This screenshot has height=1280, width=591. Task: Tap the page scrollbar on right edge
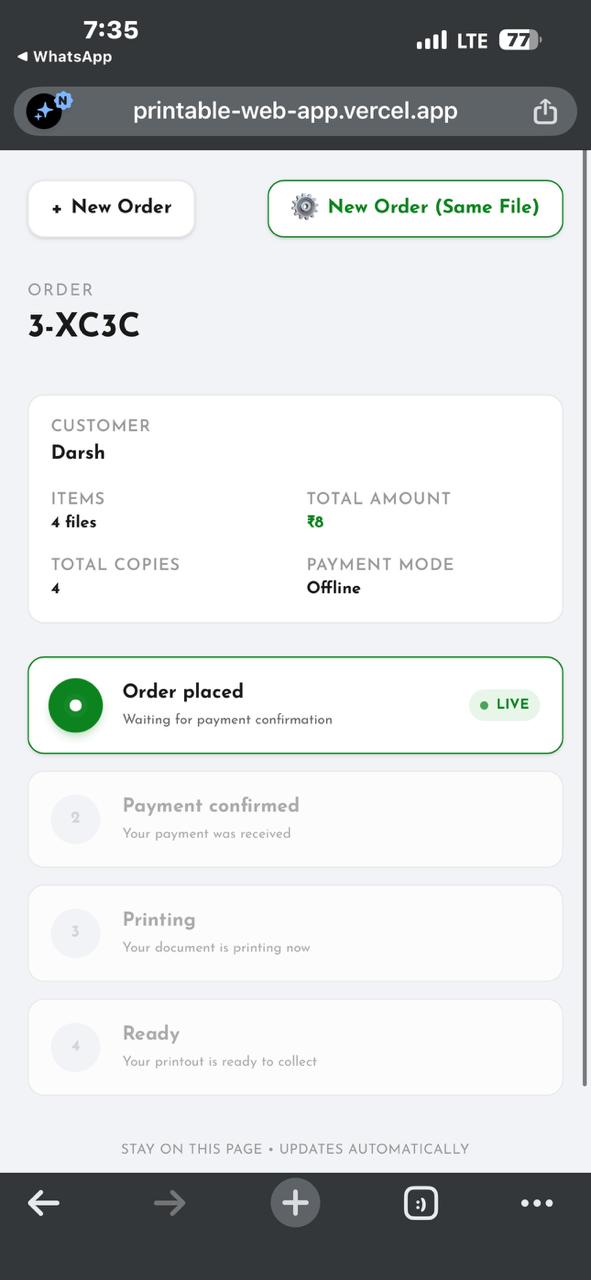tap(585, 620)
